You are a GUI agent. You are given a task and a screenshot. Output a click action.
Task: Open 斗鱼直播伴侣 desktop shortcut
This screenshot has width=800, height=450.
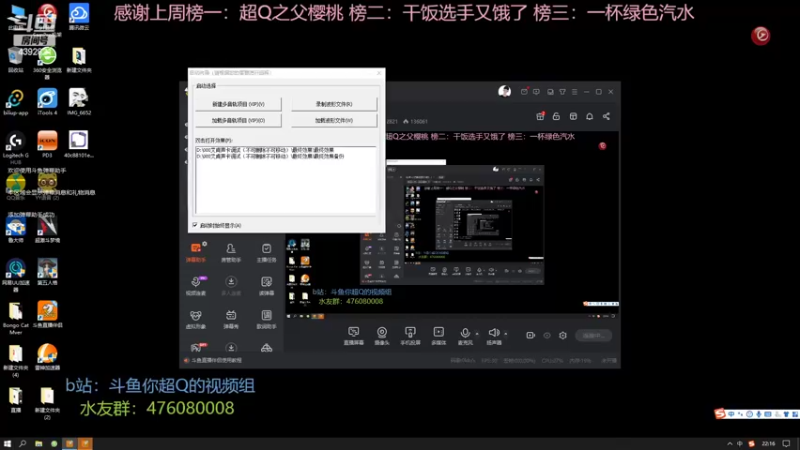click(x=47, y=314)
